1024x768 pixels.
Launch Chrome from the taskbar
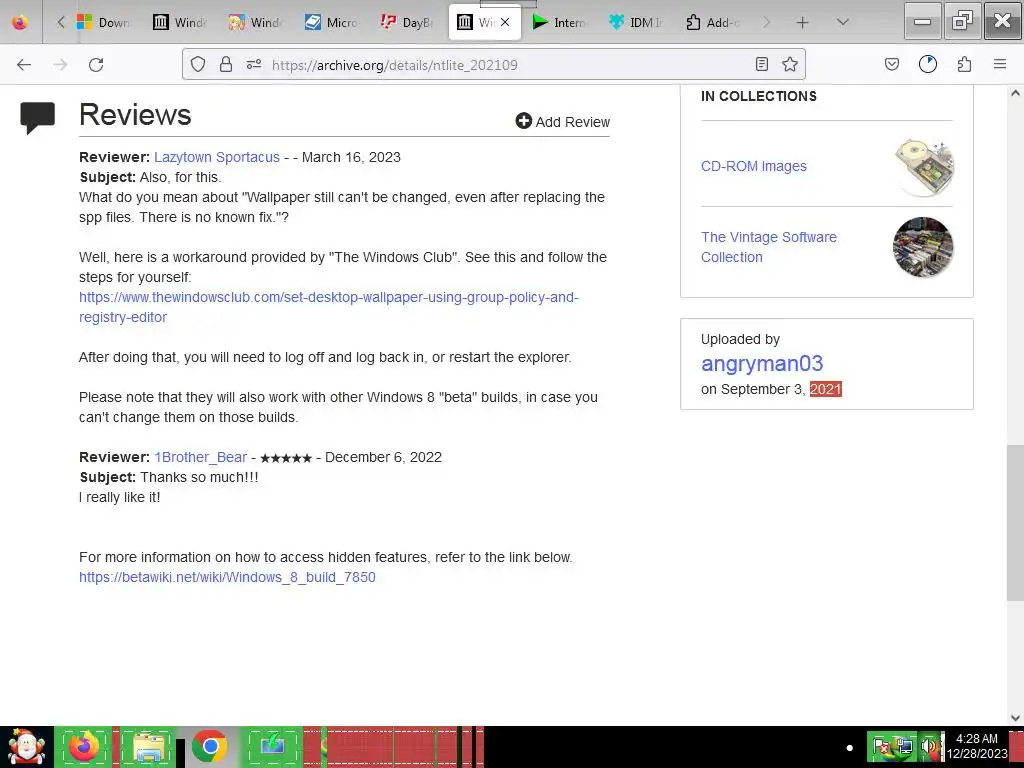(210, 747)
